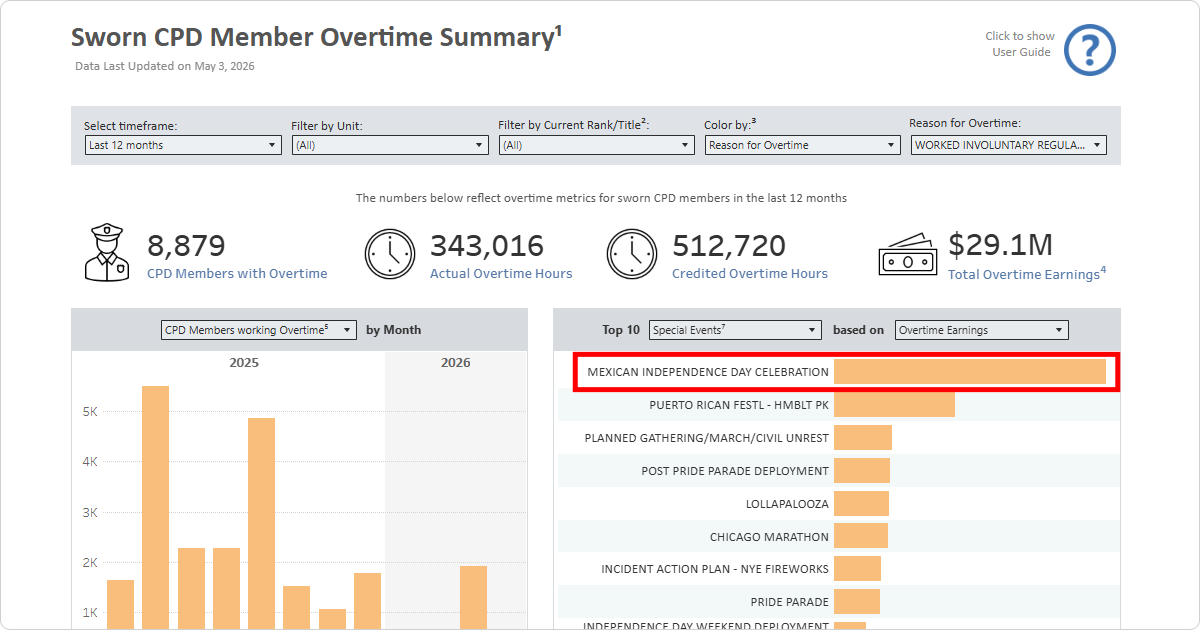Open the Filter by Current Rank/Title dropdown
1200x630 pixels.
(597, 145)
